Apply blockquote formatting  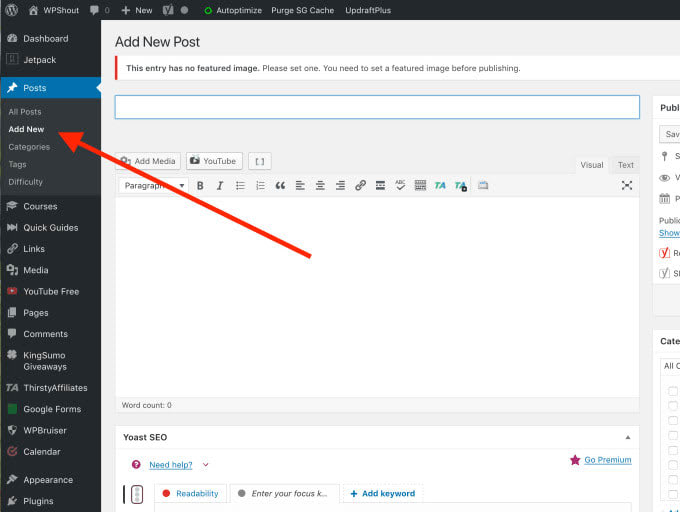coord(280,186)
